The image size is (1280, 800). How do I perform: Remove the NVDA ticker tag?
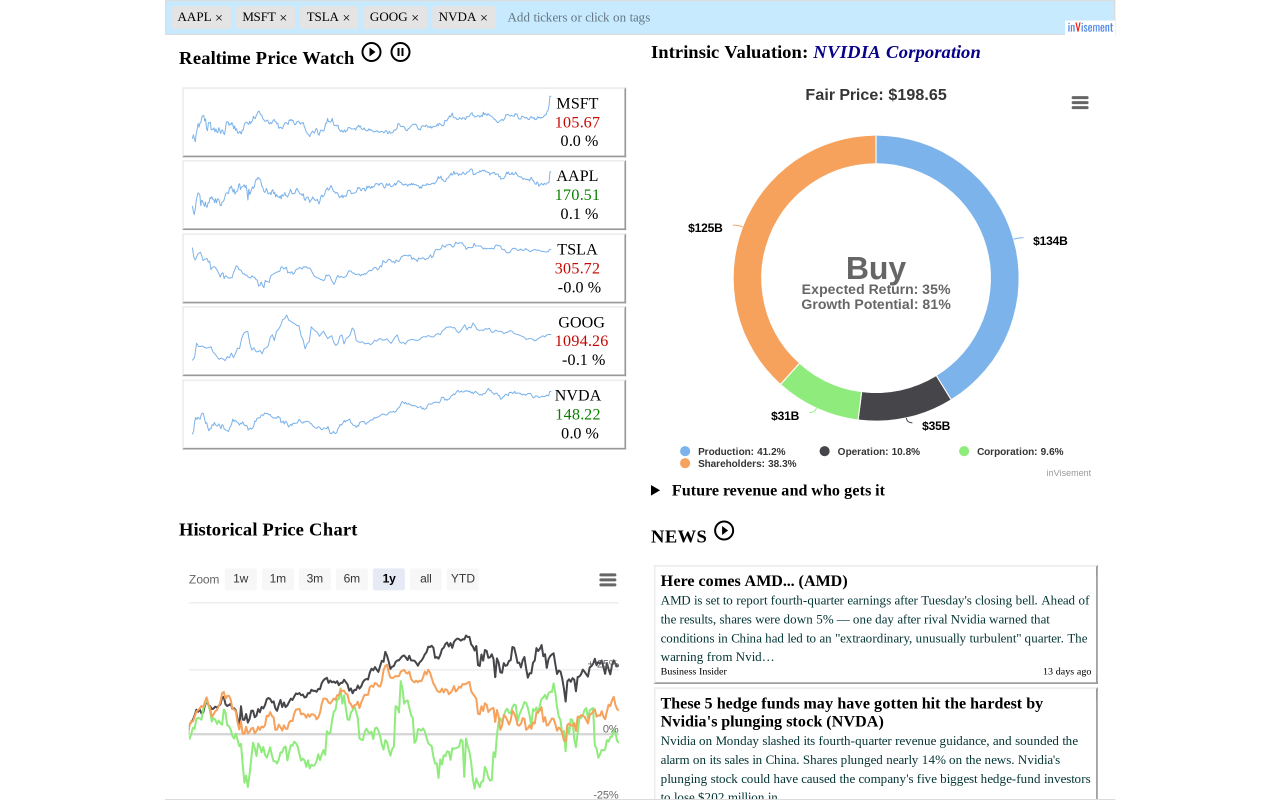point(484,18)
